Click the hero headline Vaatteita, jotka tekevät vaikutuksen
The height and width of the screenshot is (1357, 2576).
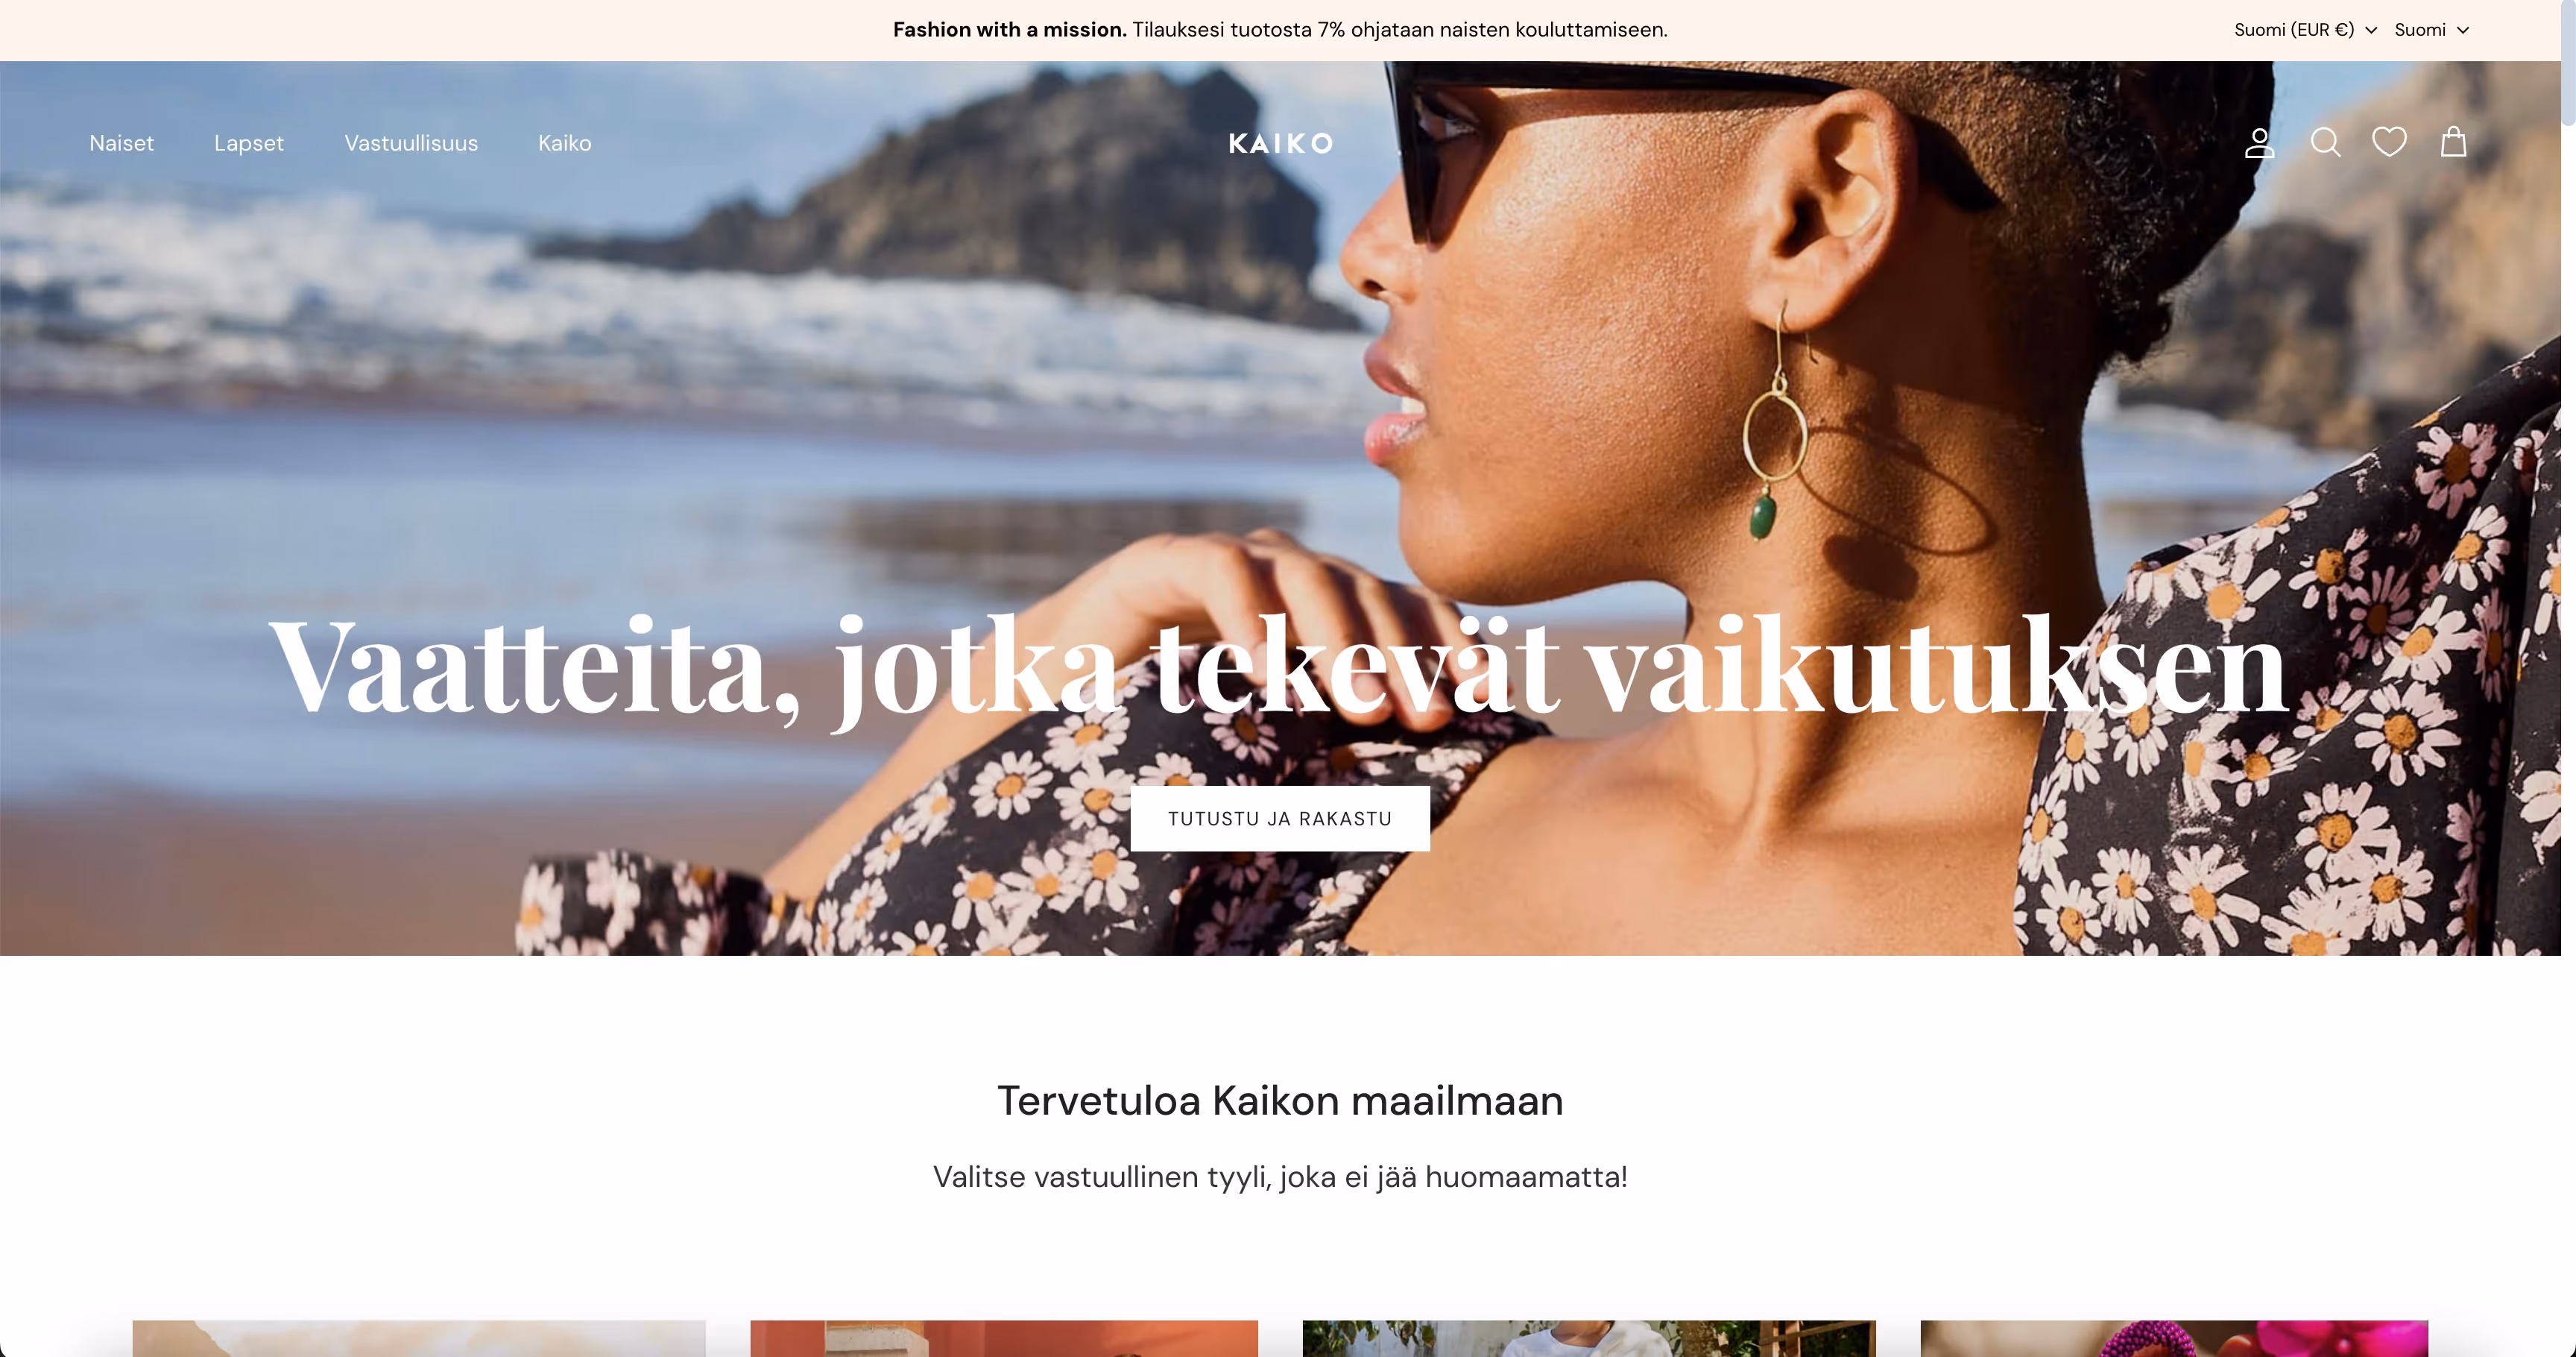[x=1279, y=668]
